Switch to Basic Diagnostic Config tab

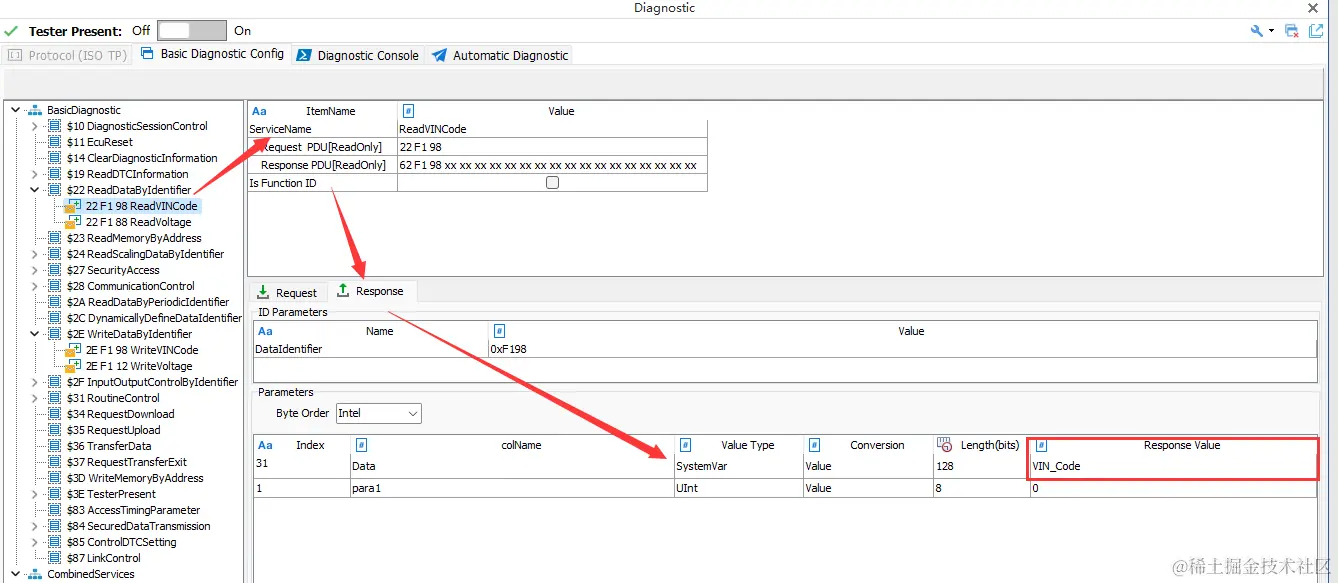pyautogui.click(x=213, y=54)
